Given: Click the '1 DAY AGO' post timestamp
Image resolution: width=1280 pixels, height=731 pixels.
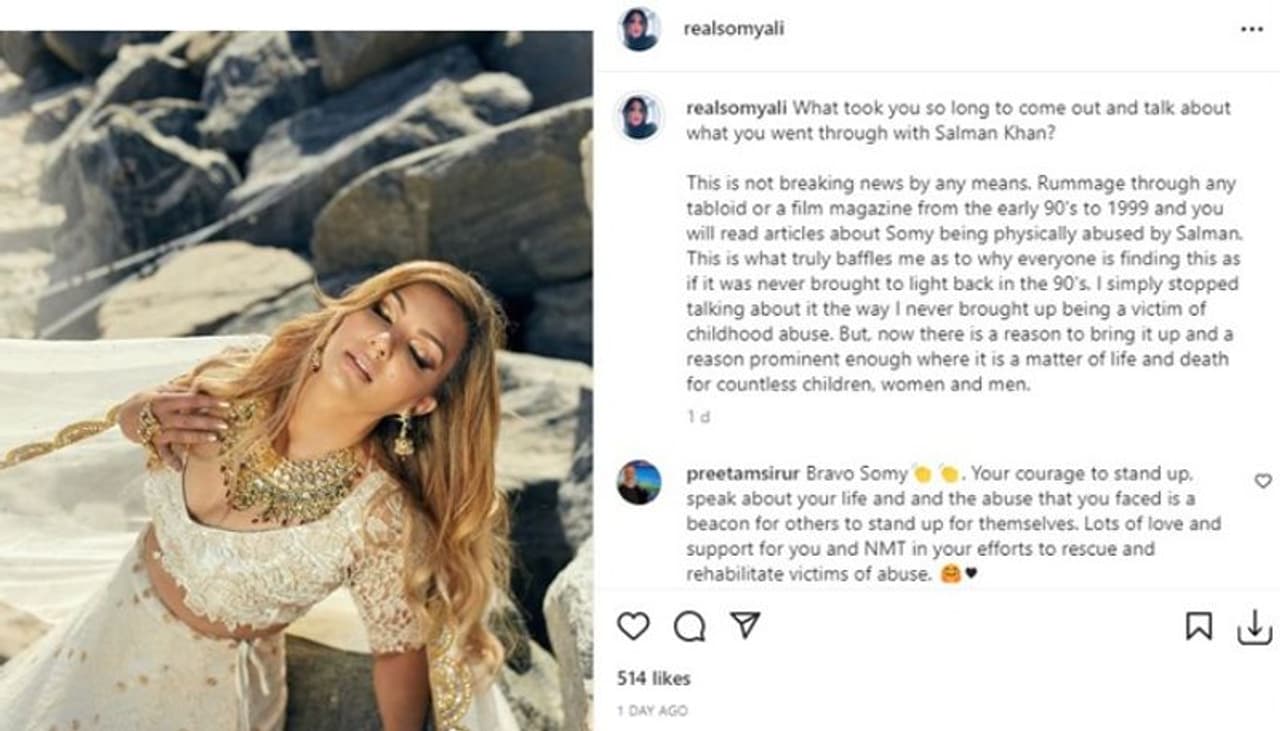Looking at the screenshot, I should (x=652, y=711).
